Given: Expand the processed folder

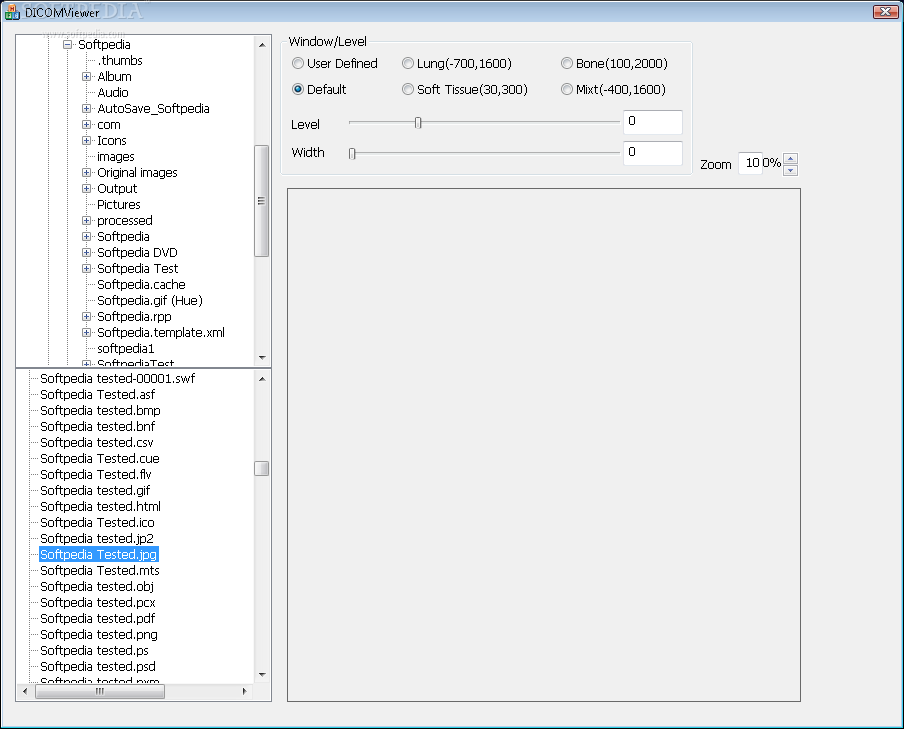Looking at the screenshot, I should pyautogui.click(x=86, y=220).
